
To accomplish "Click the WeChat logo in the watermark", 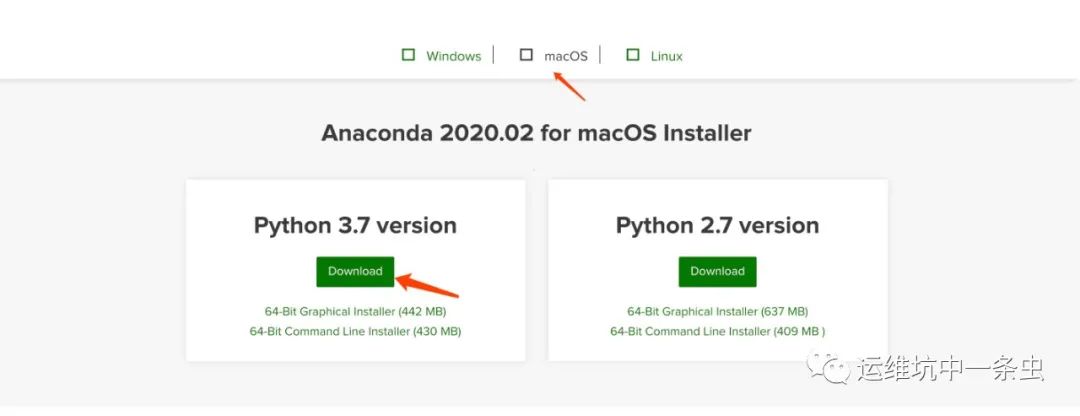I will click(x=829, y=368).
